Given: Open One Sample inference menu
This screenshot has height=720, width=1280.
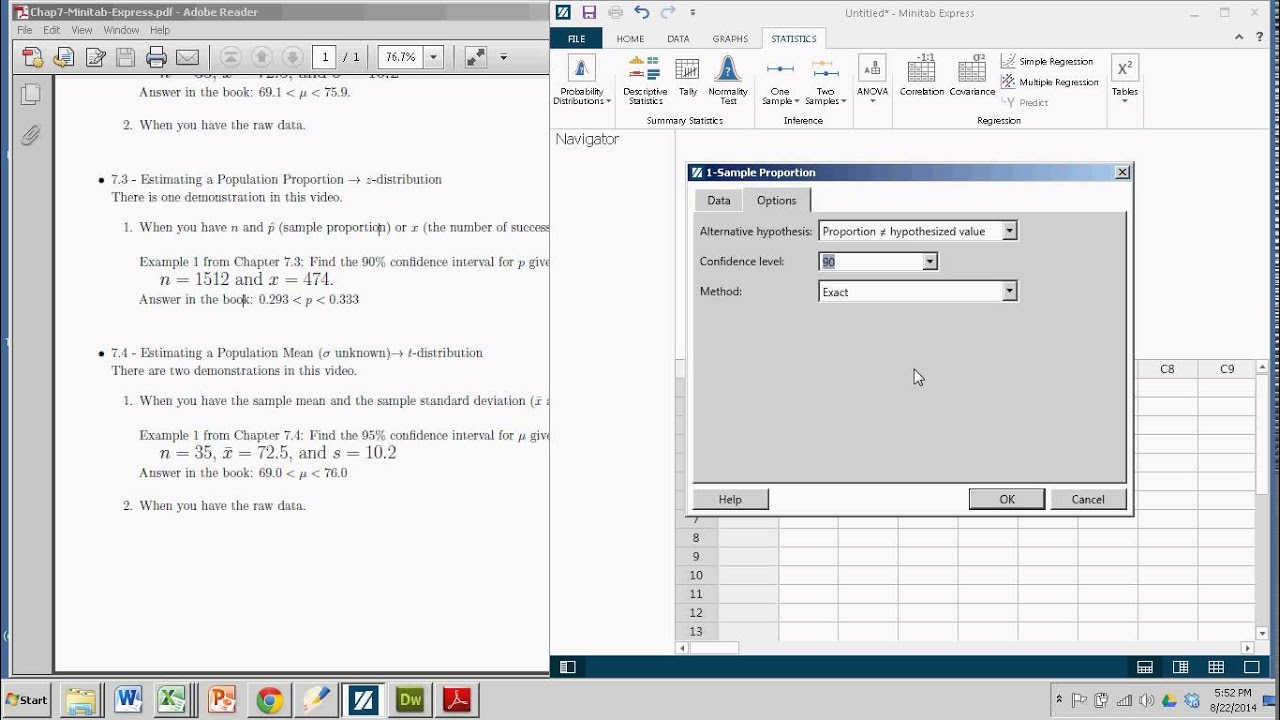Looking at the screenshot, I should 780,81.
